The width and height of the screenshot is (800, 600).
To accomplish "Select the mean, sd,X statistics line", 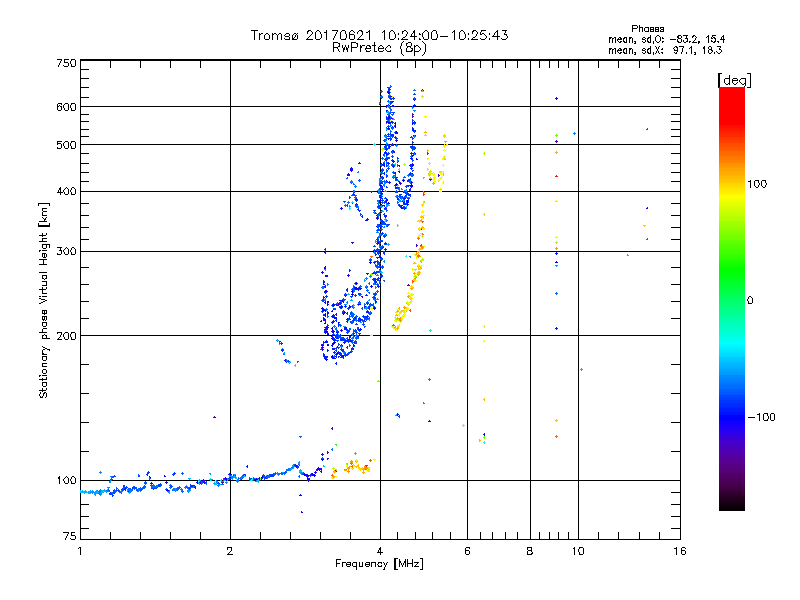I will coord(665,49).
